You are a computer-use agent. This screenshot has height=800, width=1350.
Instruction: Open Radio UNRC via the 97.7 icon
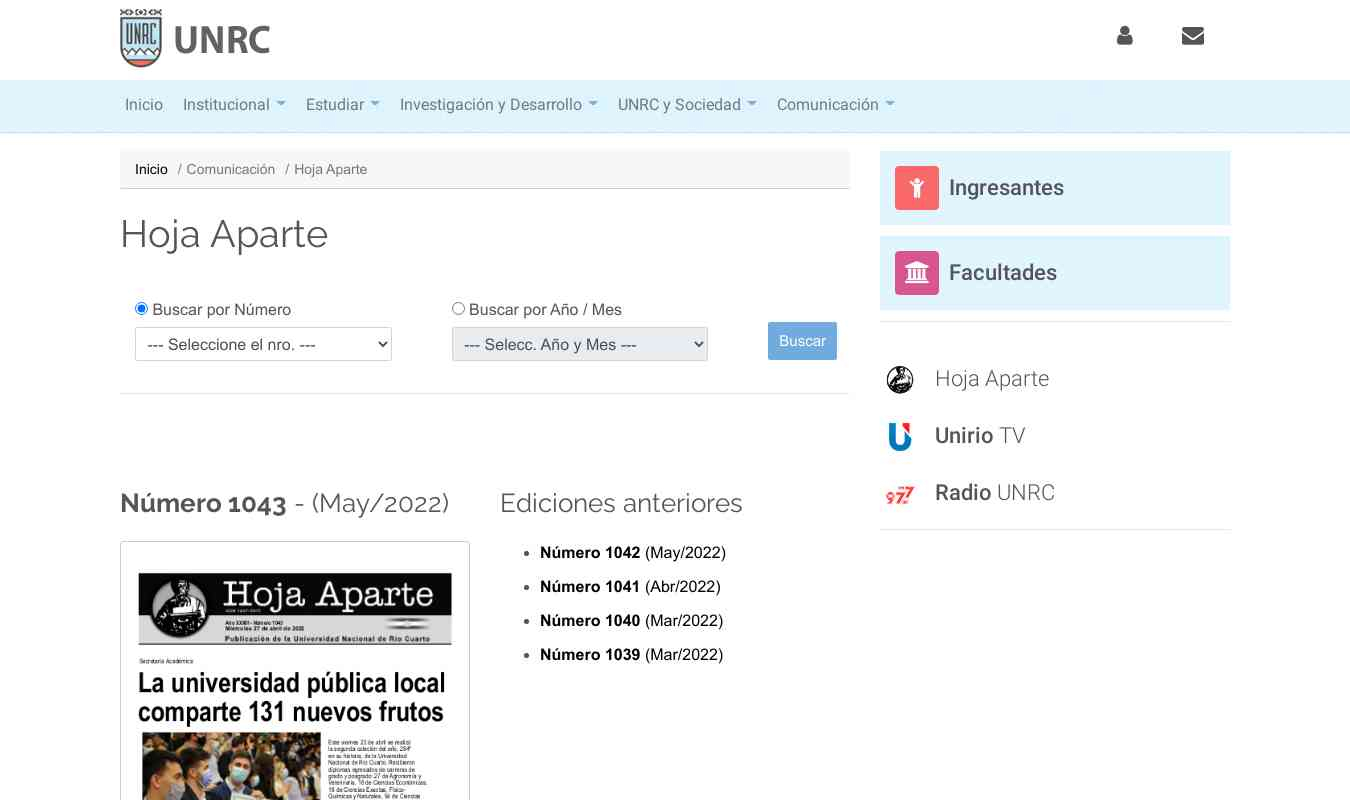click(899, 494)
